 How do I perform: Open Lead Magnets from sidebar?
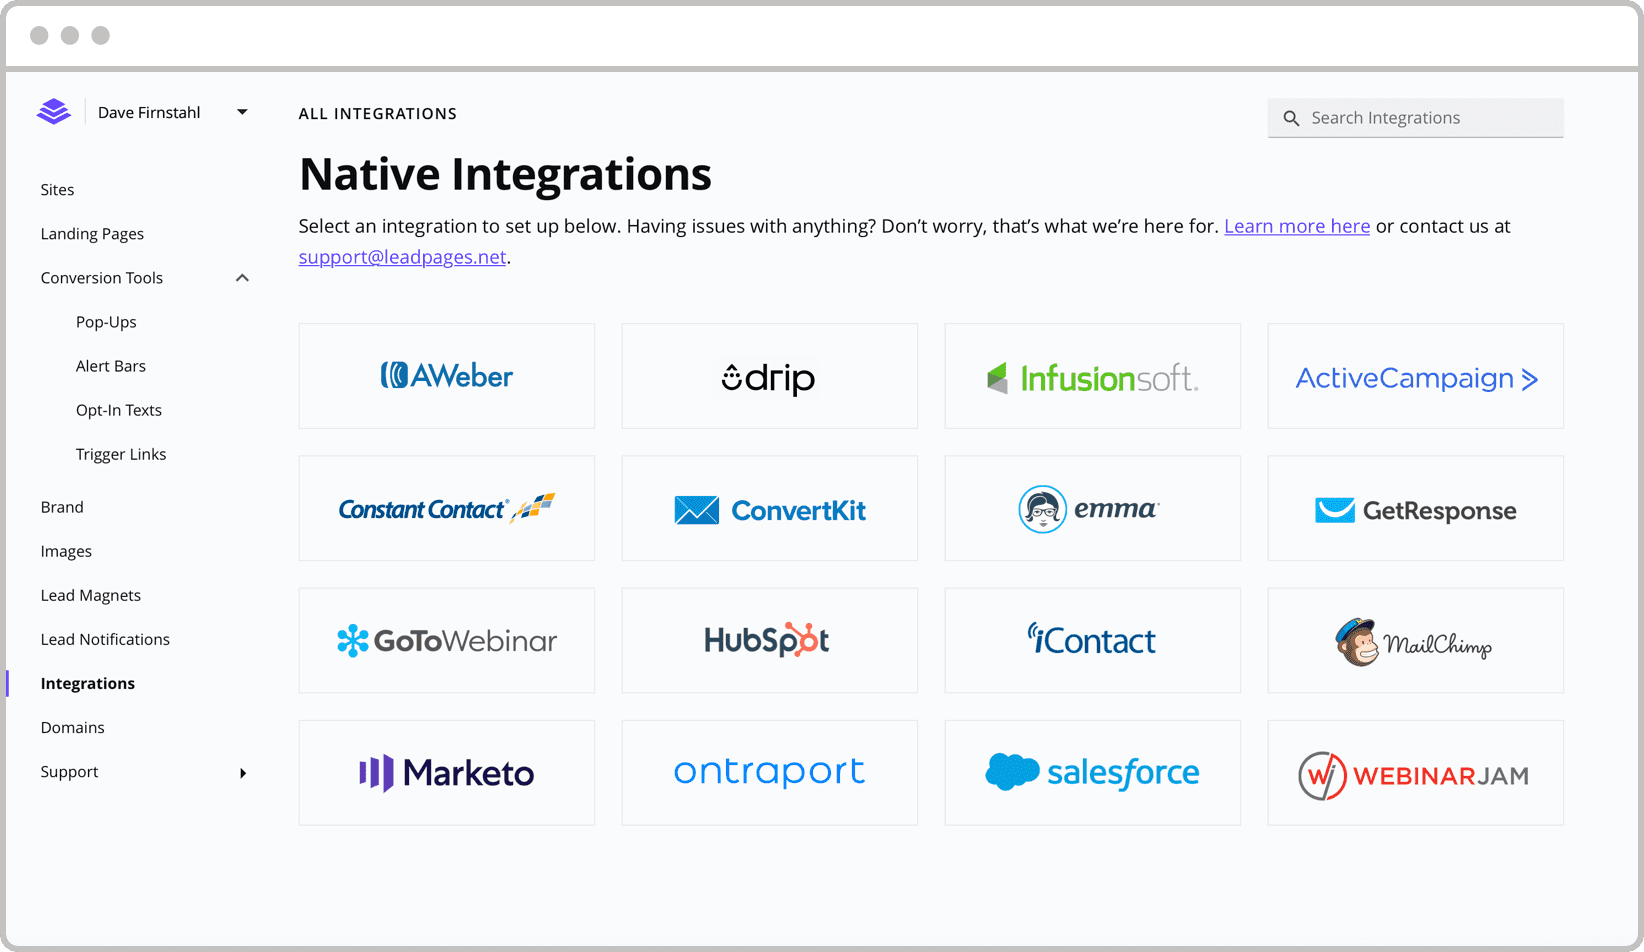[90, 596]
